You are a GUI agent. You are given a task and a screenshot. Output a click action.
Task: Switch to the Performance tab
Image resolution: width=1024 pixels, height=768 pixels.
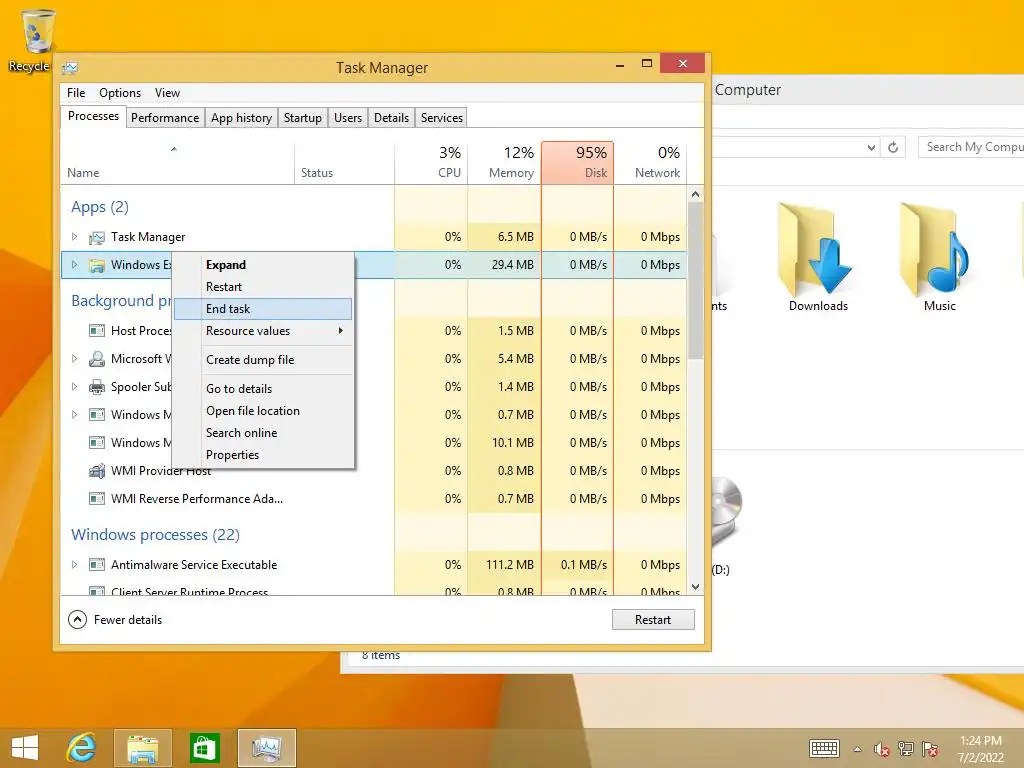tap(165, 118)
